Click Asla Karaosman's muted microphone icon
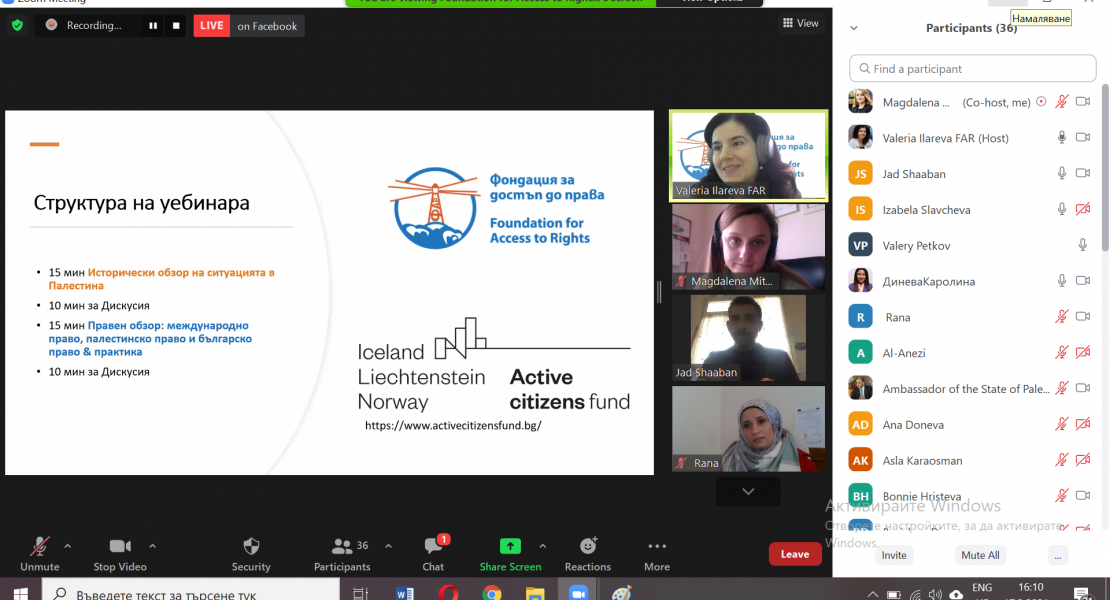Image resolution: width=1110 pixels, height=600 pixels. 1062,460
